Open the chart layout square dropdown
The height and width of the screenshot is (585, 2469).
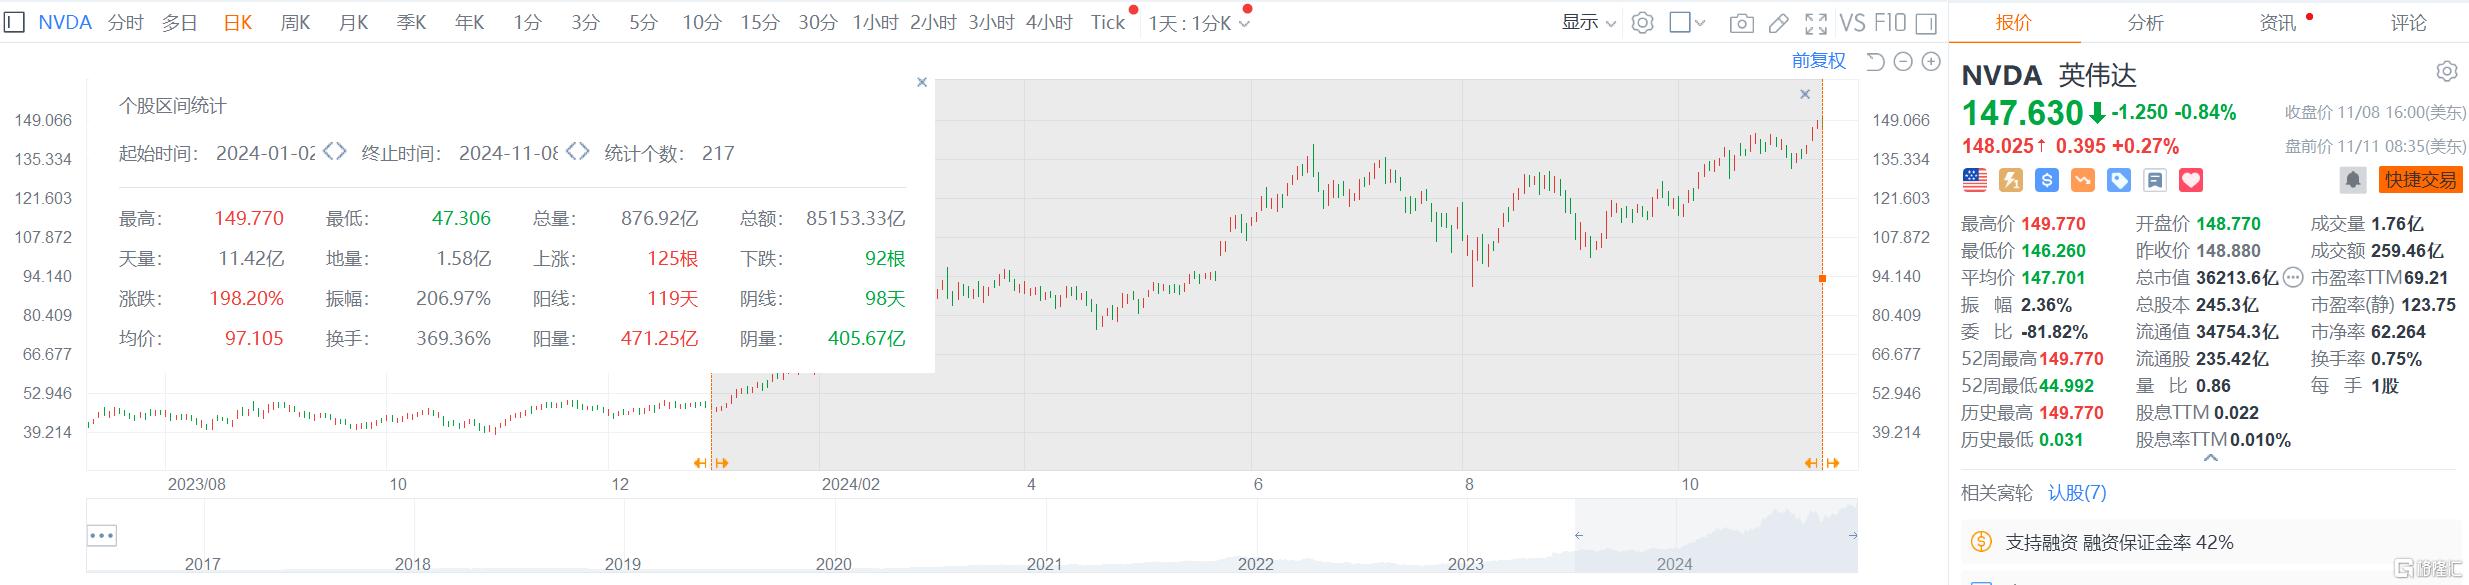click(x=1687, y=22)
